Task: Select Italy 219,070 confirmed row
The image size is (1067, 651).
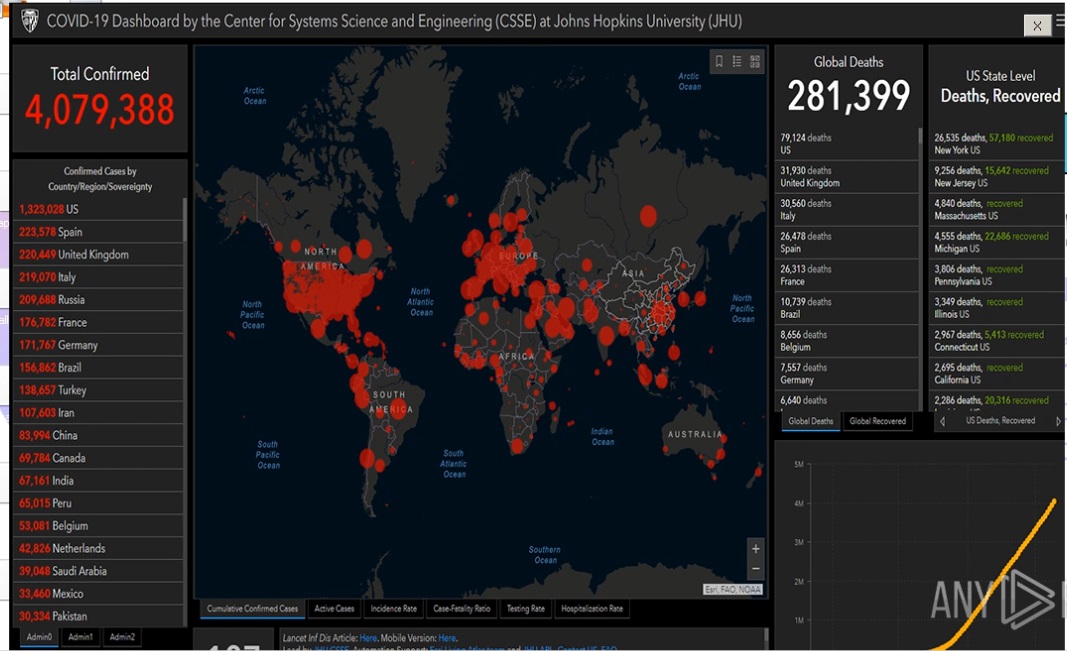Action: [98, 277]
